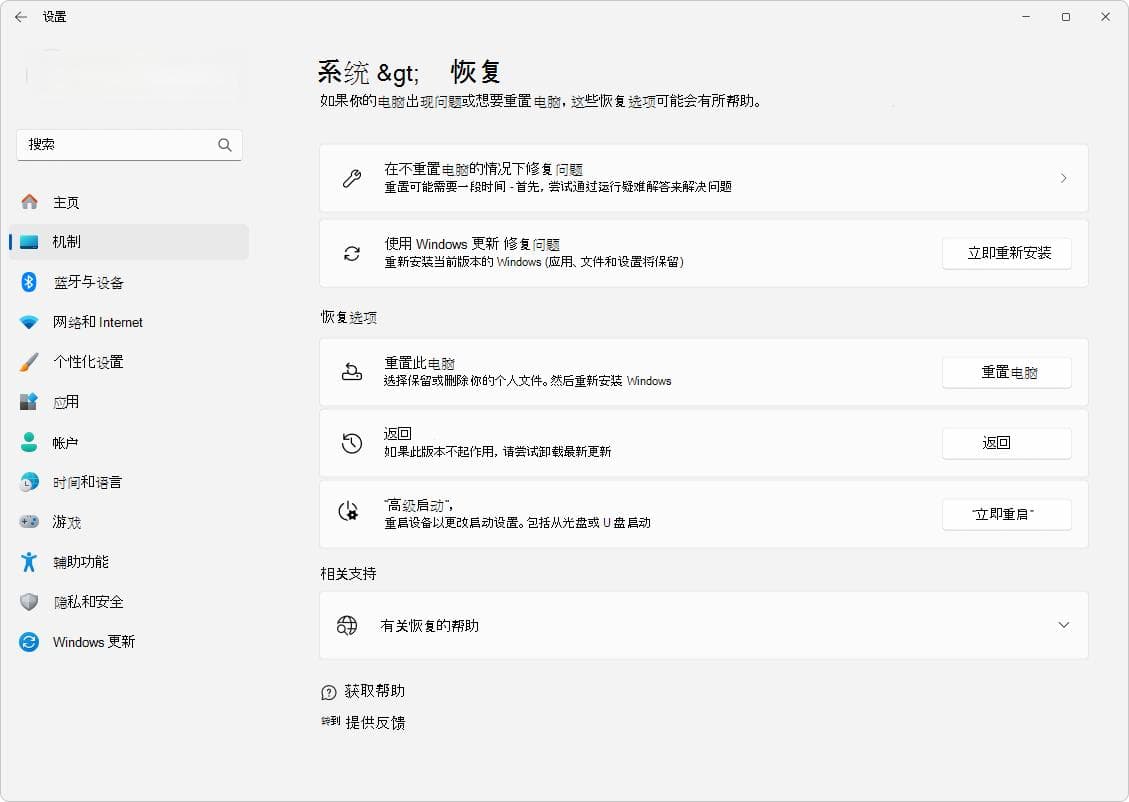Click the clock globe icon for 时间和语言
This screenshot has height=802, width=1129.
(x=29, y=482)
